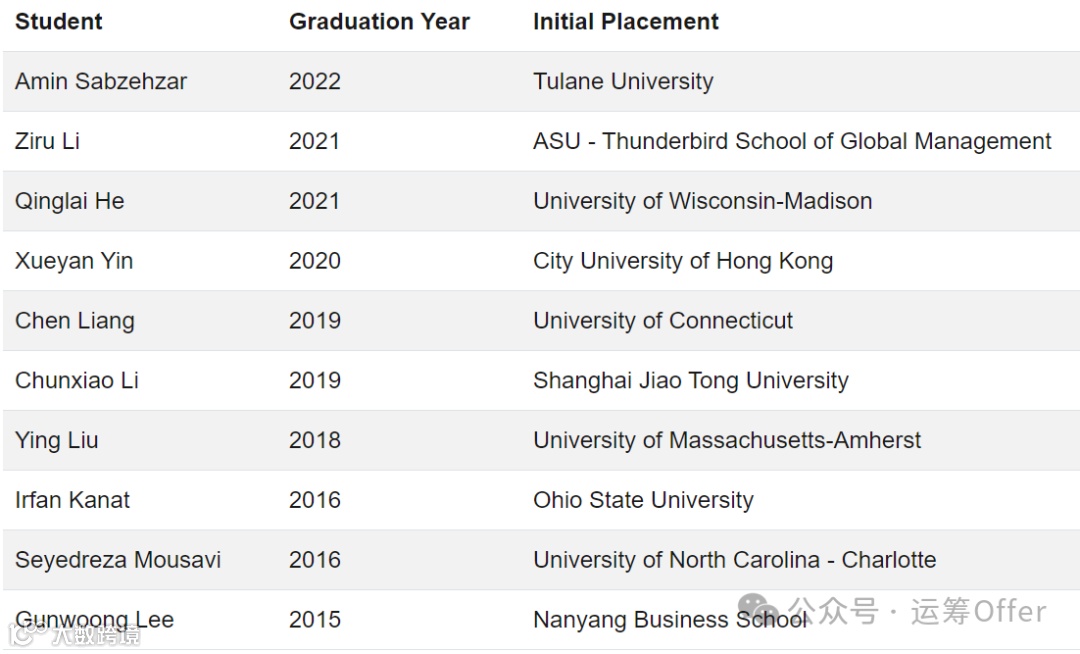Click the WeChat logo icon in watermark
Image resolution: width=1080 pixels, height=654 pixels.
pyautogui.click(x=758, y=609)
